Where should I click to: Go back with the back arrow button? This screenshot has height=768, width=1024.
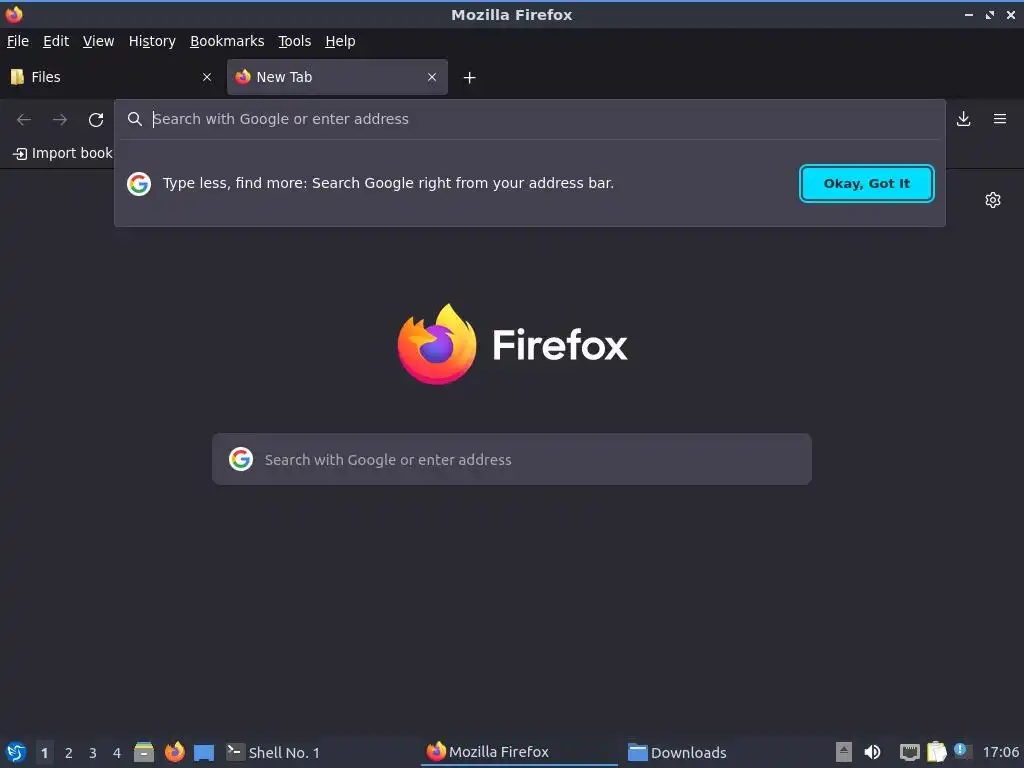coord(24,120)
